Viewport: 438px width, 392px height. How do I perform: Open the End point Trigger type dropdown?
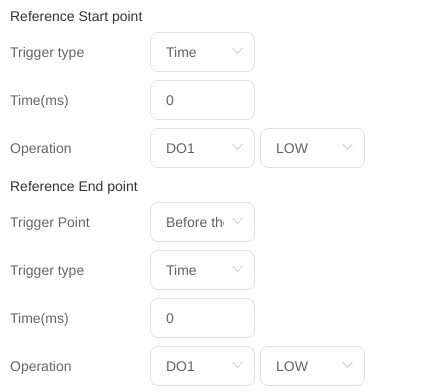(x=202, y=270)
